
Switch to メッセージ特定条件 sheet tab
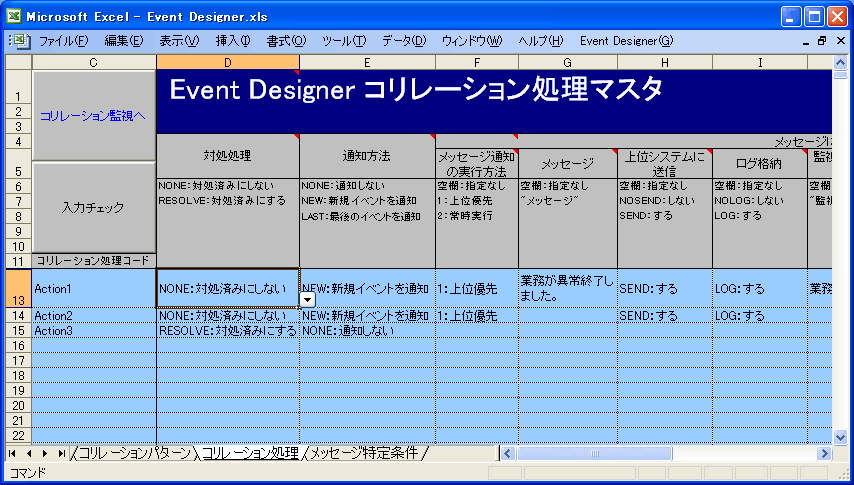(364, 453)
